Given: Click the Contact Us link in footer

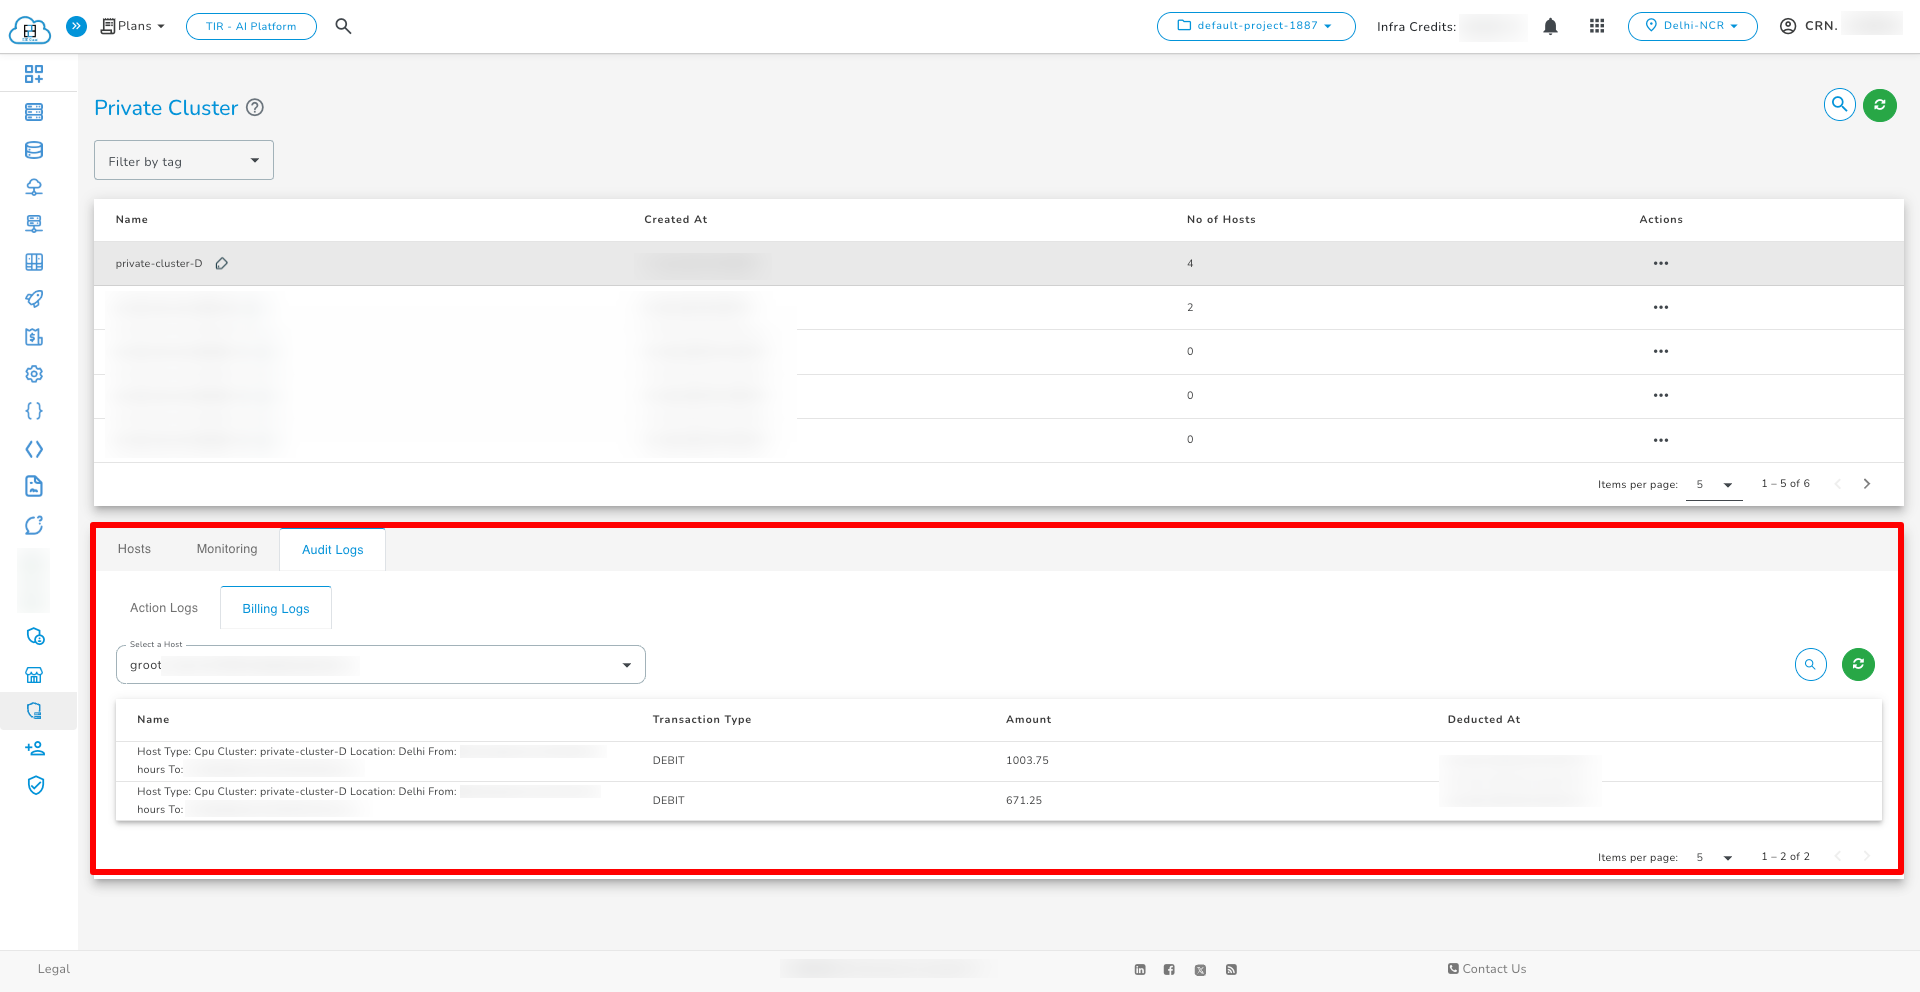Looking at the screenshot, I should click(1488, 968).
